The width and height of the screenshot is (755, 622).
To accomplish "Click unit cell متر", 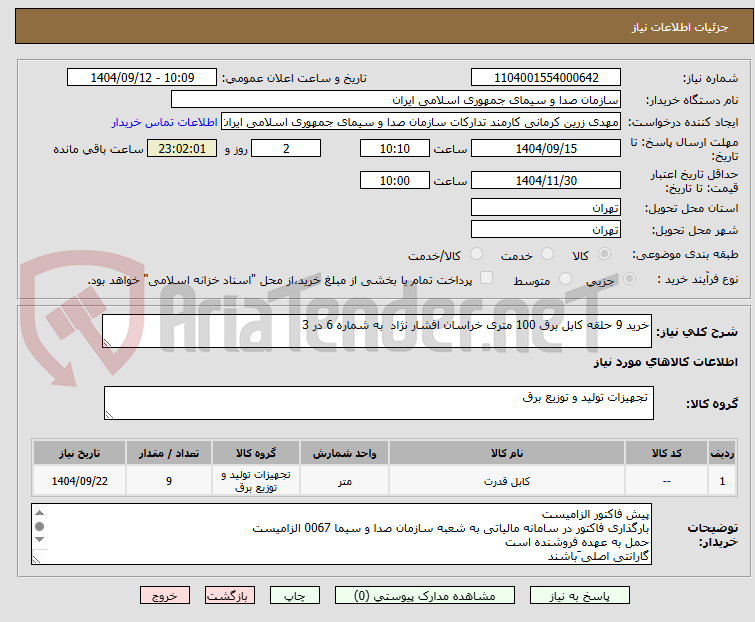I will coord(344,481).
